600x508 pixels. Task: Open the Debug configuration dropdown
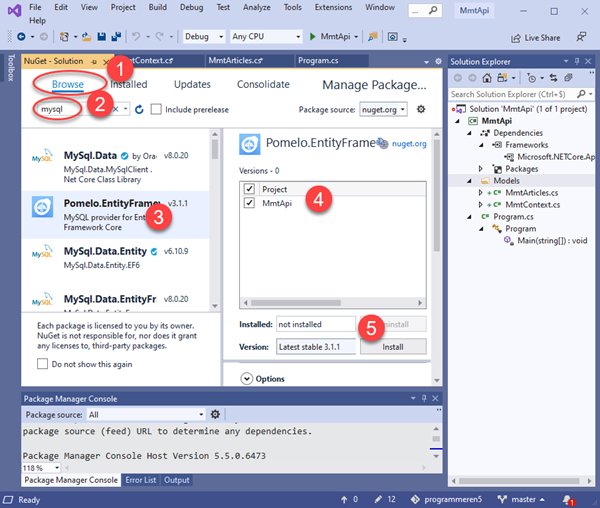point(204,37)
